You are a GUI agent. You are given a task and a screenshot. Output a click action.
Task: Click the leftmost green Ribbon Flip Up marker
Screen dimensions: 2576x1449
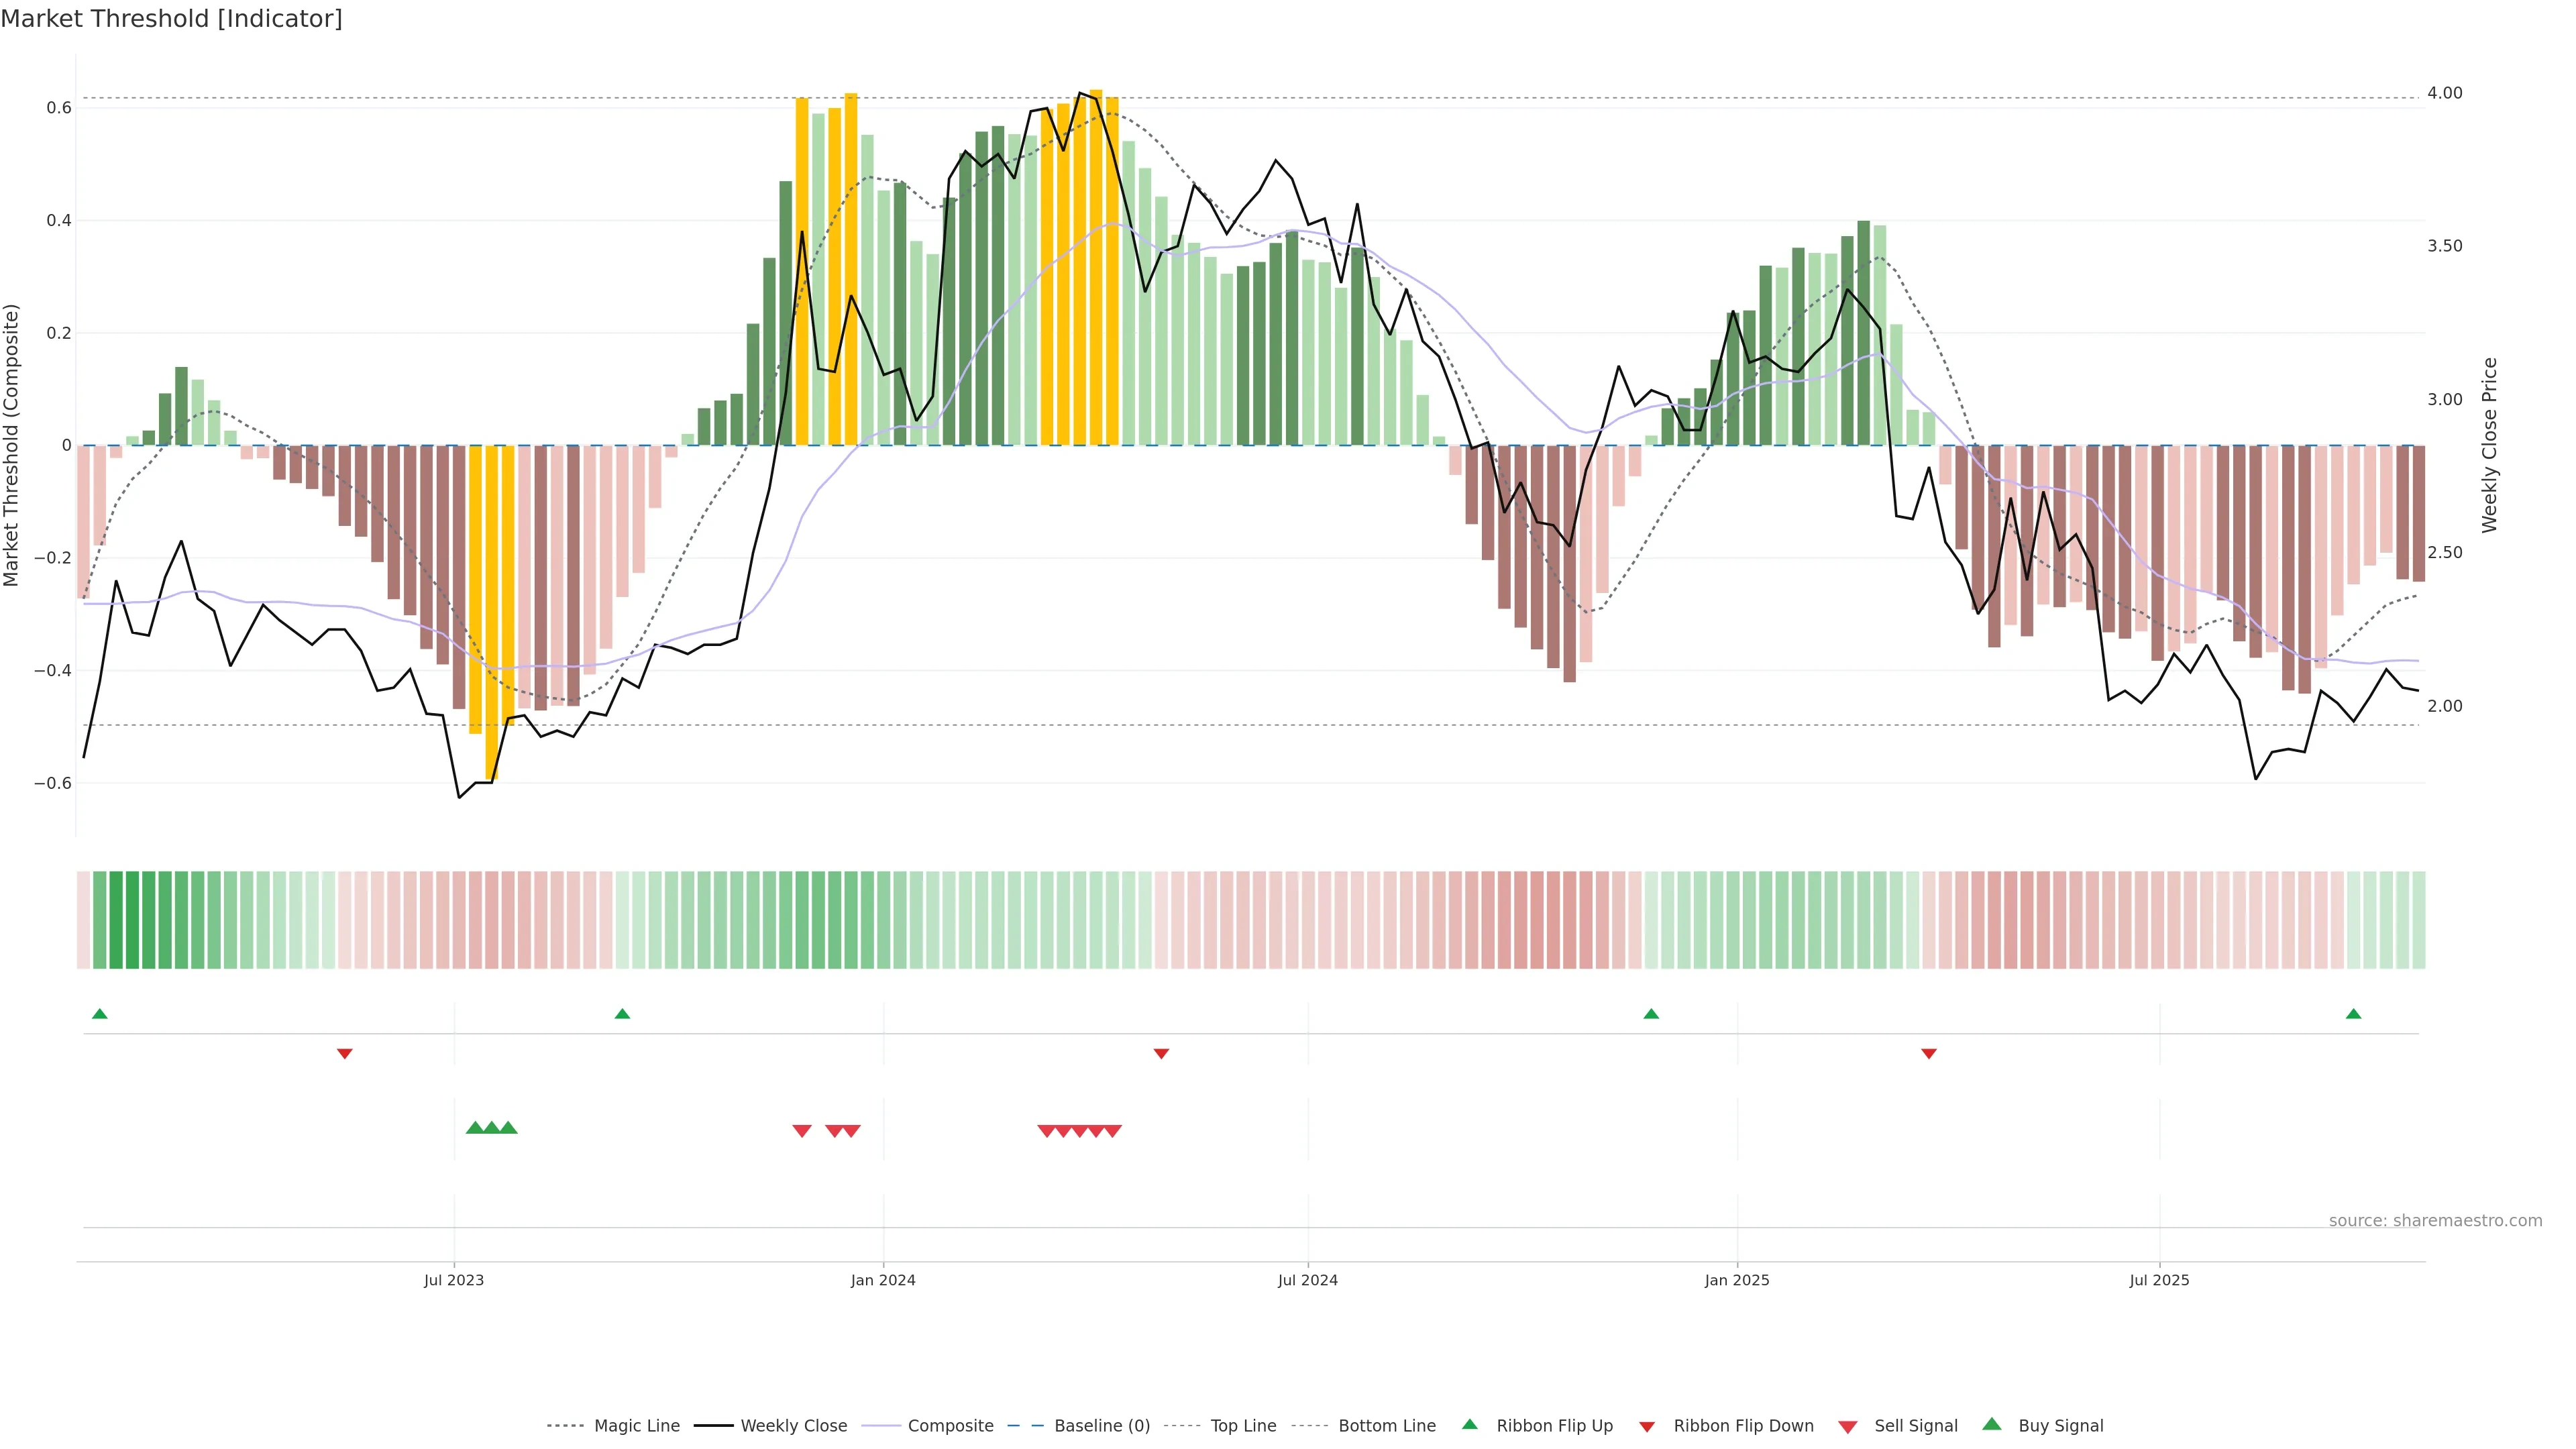pos(99,1014)
